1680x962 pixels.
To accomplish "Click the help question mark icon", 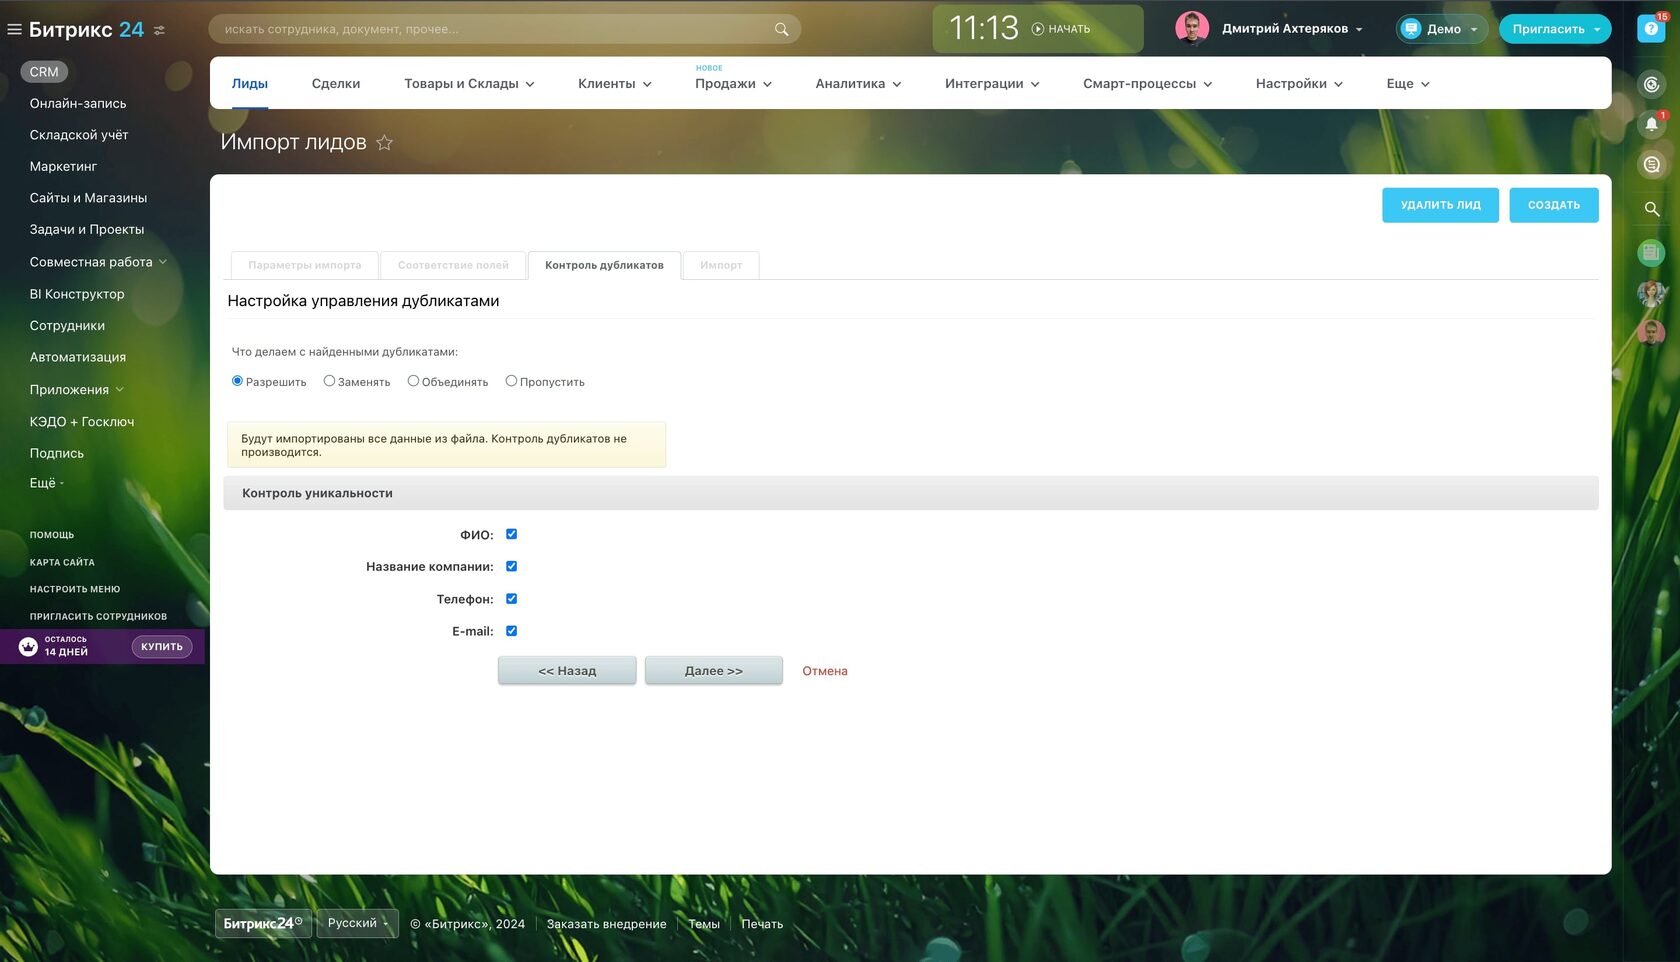I will coord(1651,29).
